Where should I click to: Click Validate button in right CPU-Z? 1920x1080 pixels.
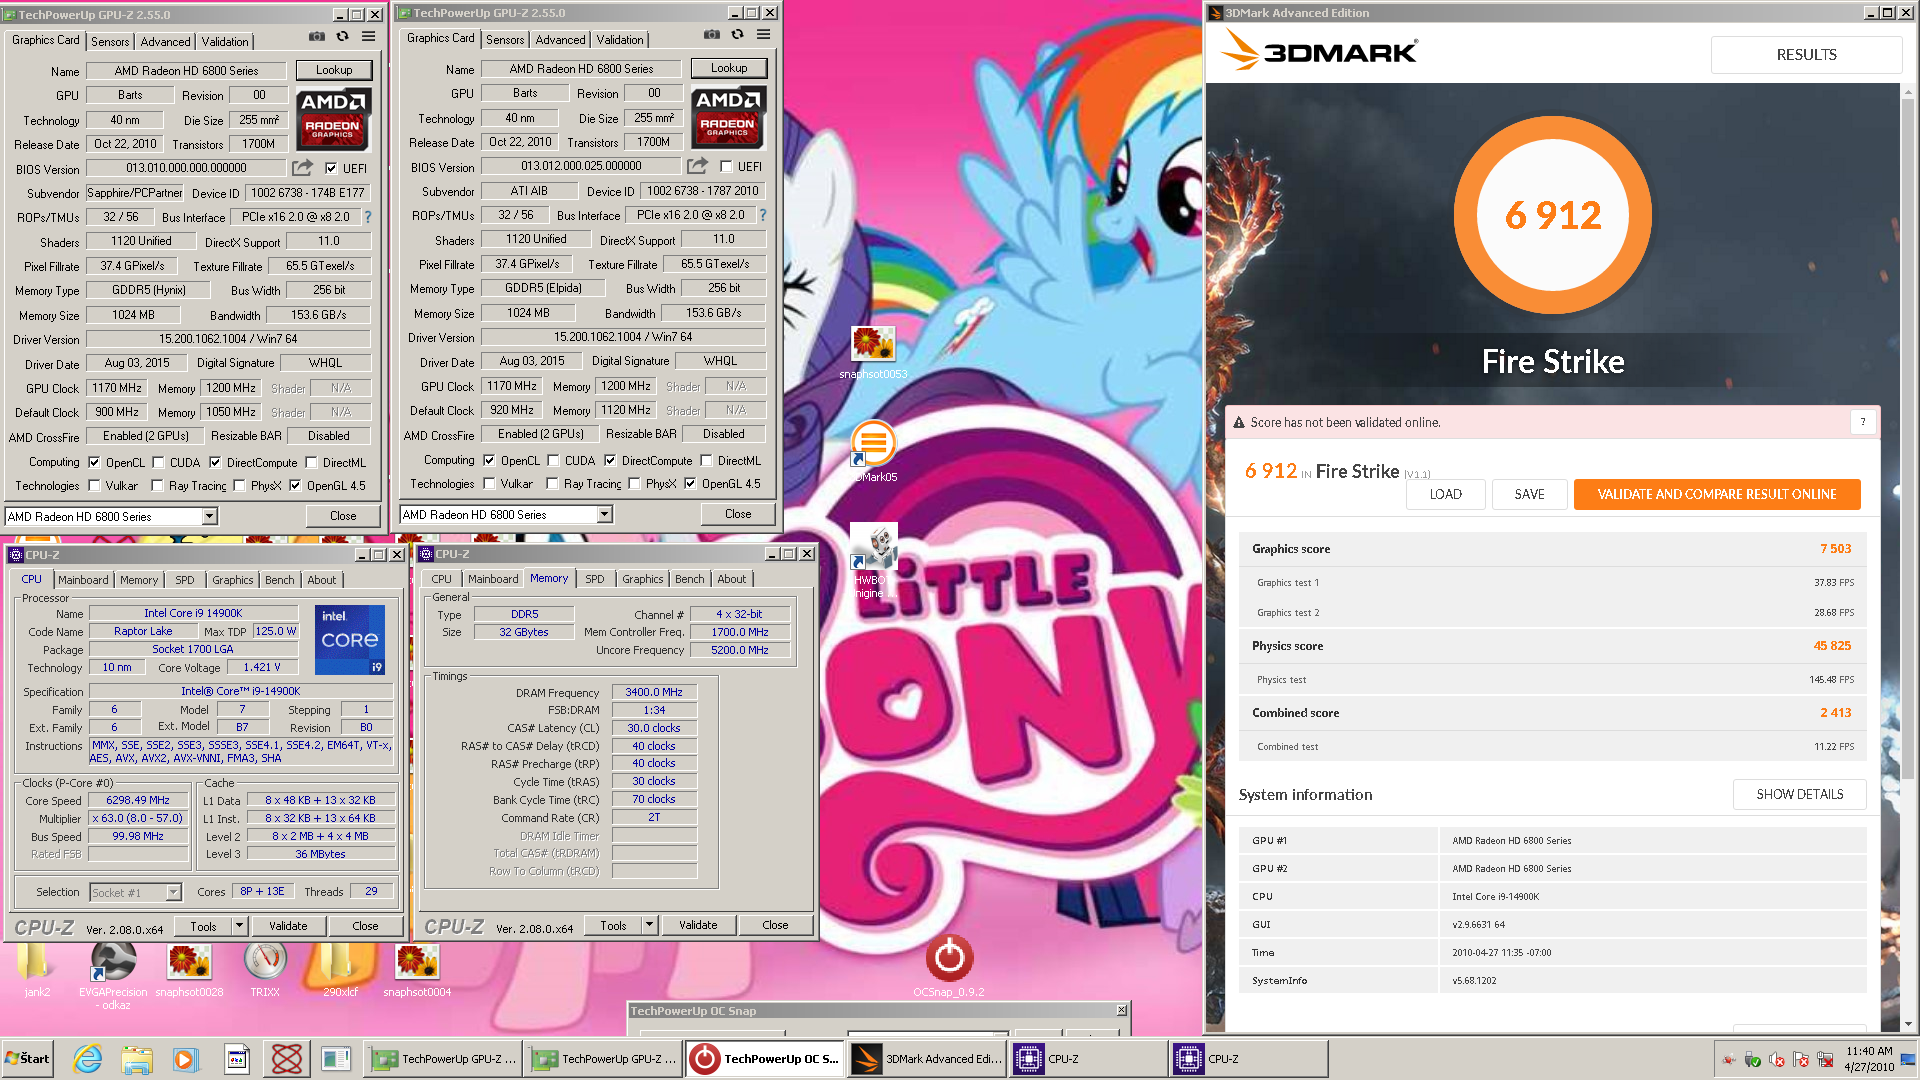point(698,925)
